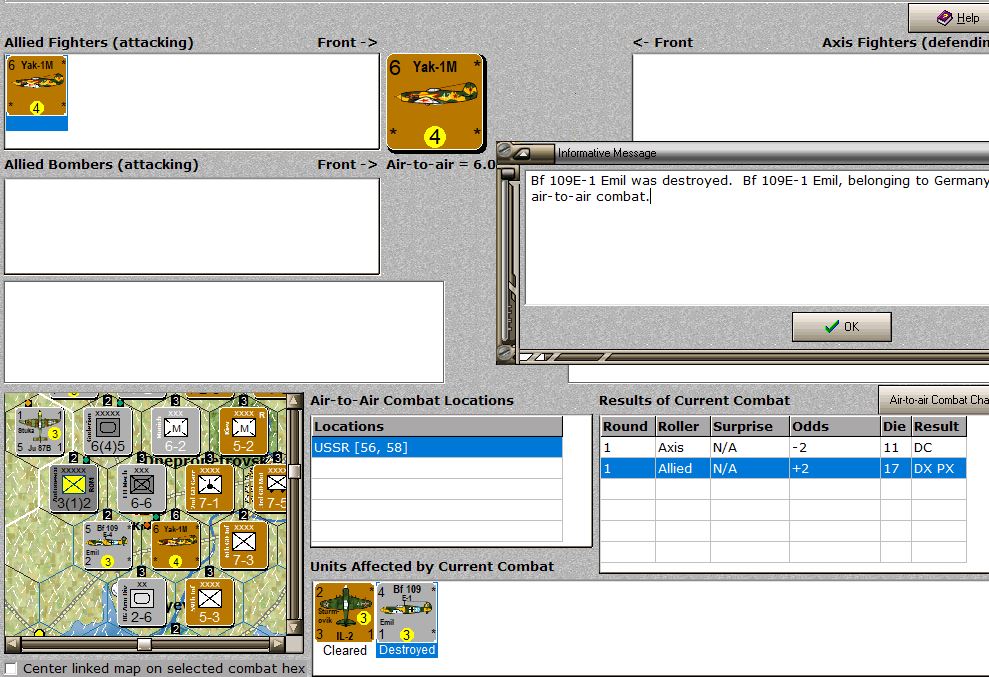Select the Yak-1M counter in Allied Fighters list
Image resolution: width=989 pixels, height=677 pixels.
37,86
